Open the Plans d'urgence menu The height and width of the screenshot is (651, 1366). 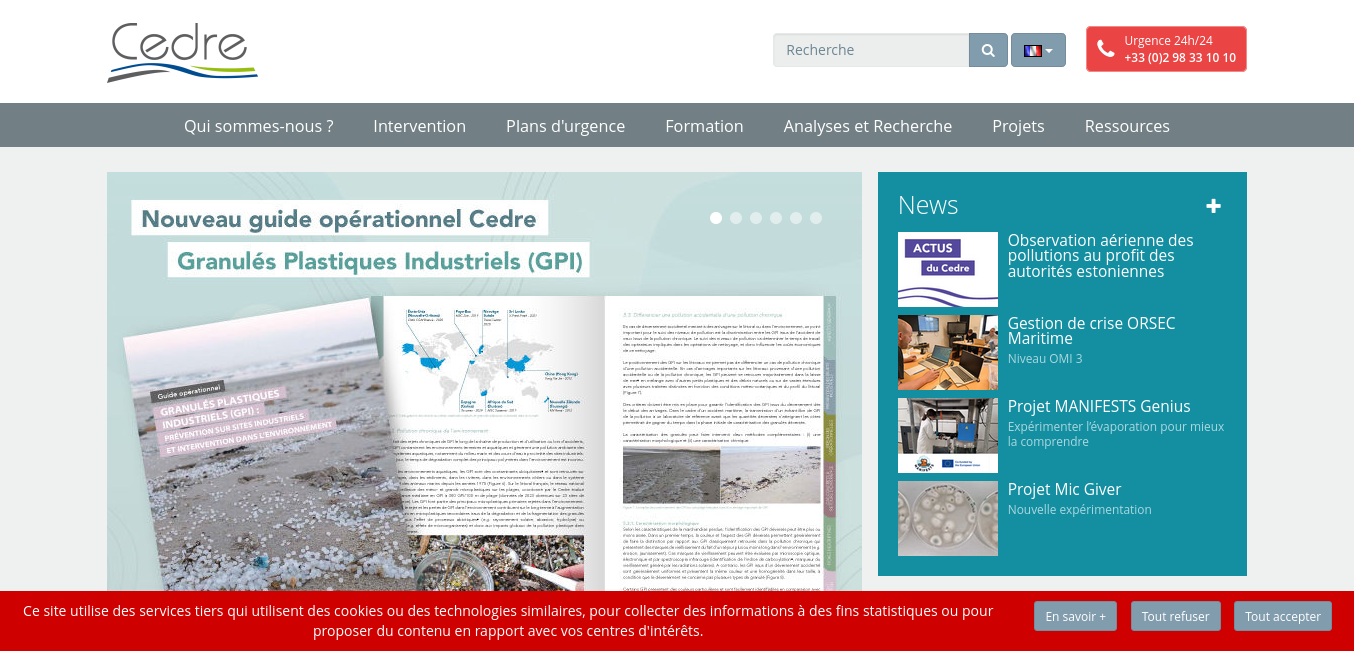click(566, 126)
